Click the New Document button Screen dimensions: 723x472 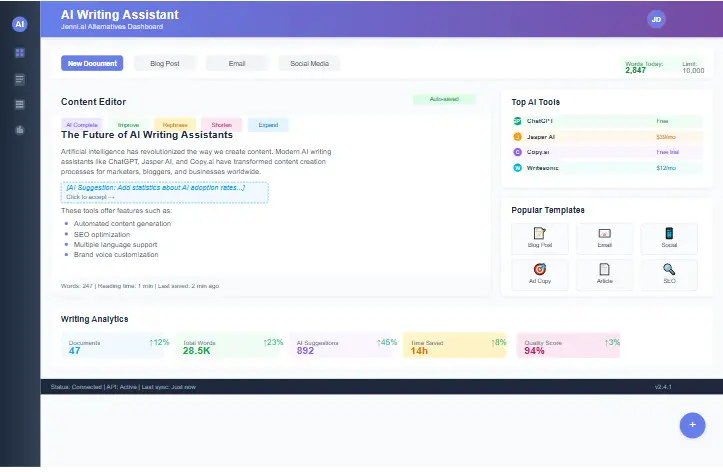(92, 63)
